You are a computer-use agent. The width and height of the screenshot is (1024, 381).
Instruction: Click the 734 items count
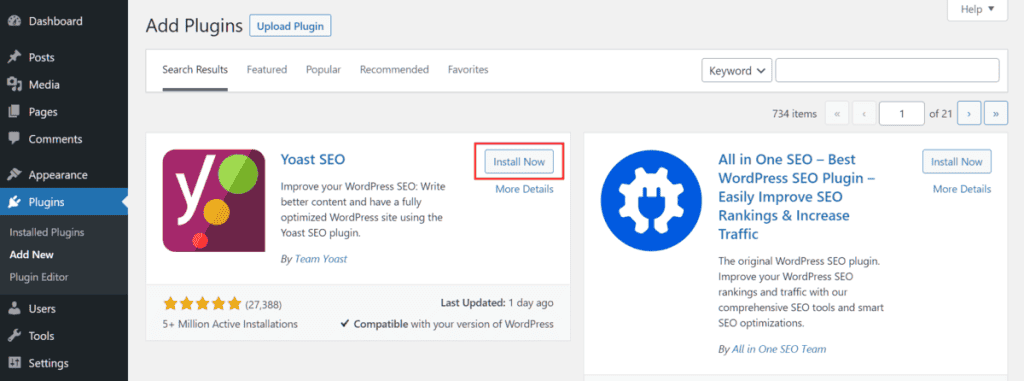click(794, 114)
